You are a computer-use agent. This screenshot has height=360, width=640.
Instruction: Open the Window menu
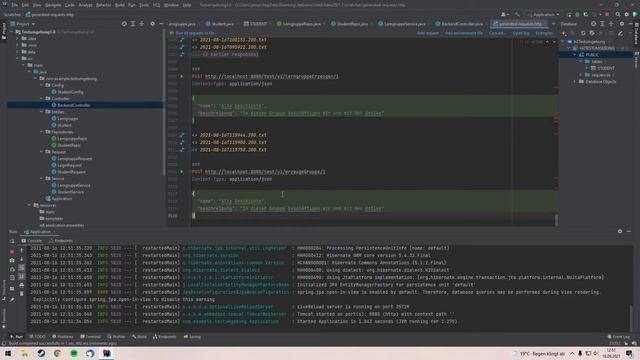[x=171, y=5]
